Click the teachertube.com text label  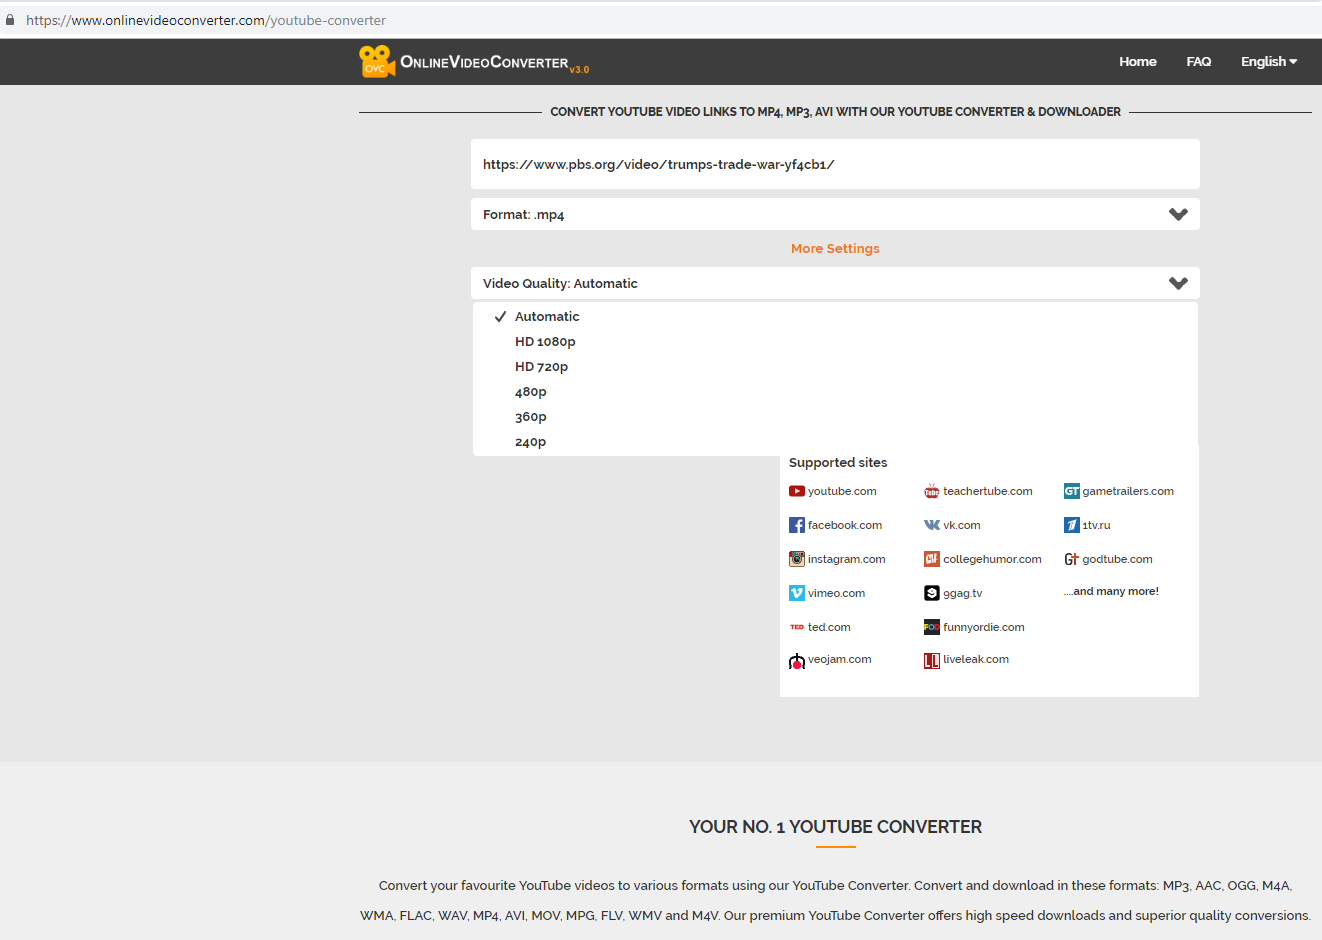[x=988, y=491]
